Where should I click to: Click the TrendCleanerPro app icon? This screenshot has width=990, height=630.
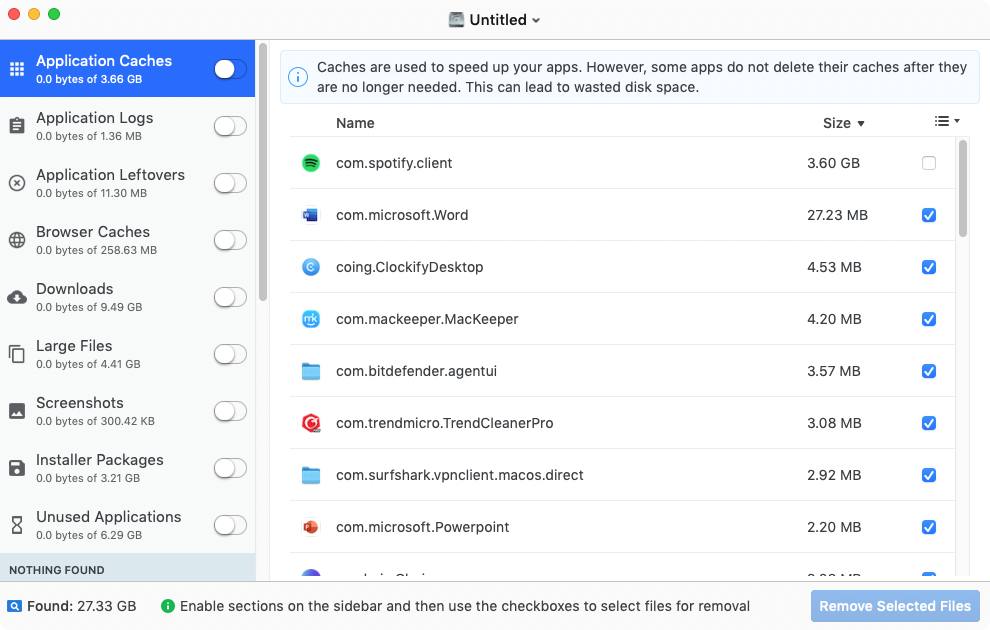(x=311, y=423)
